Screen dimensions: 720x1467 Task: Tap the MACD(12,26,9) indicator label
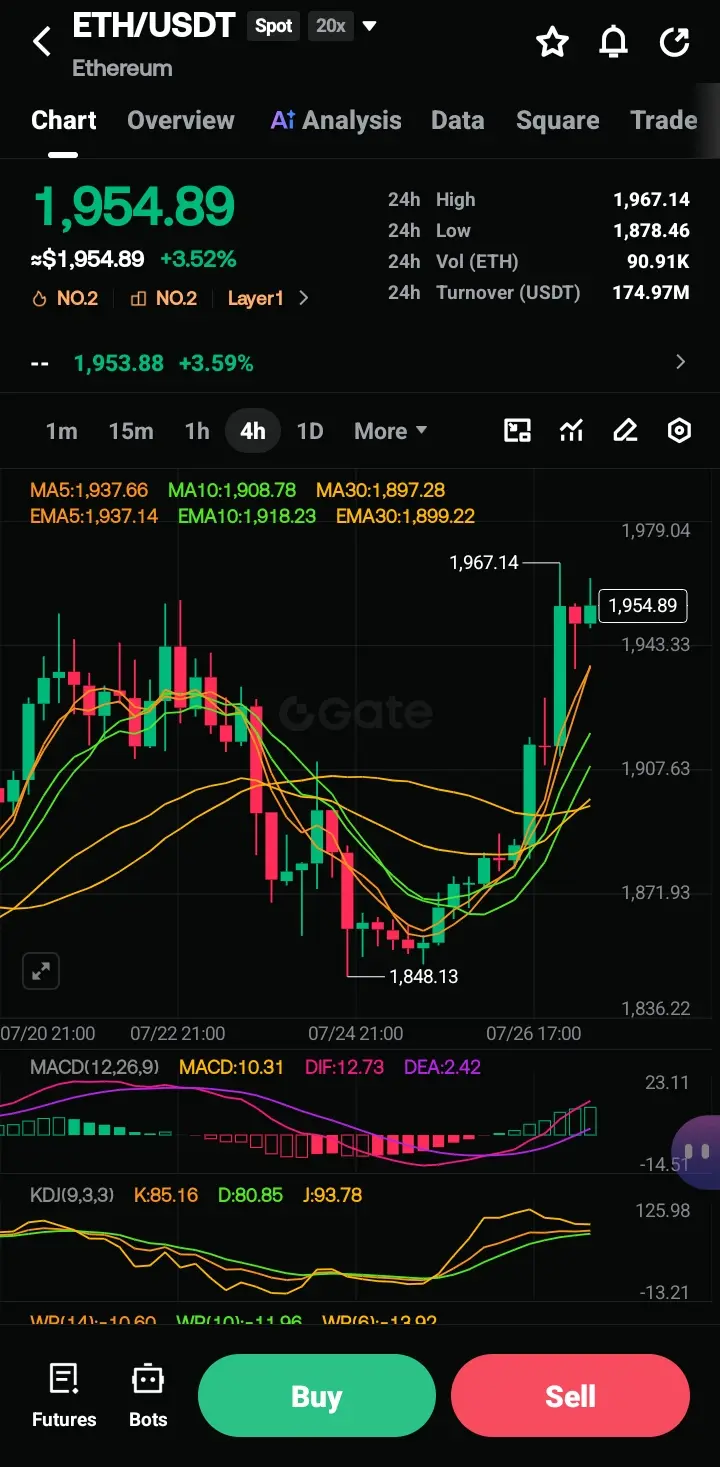[x=94, y=1067]
